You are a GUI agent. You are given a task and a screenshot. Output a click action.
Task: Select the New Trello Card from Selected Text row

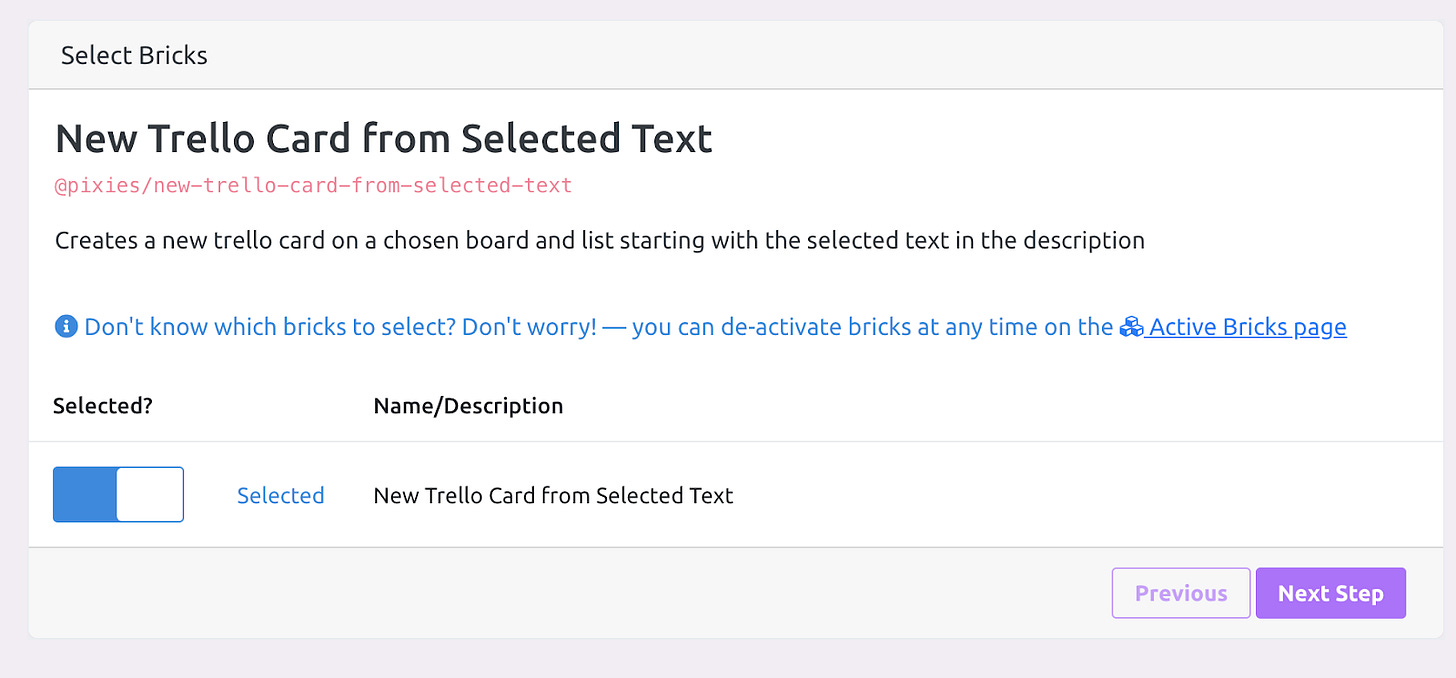click(x=553, y=495)
